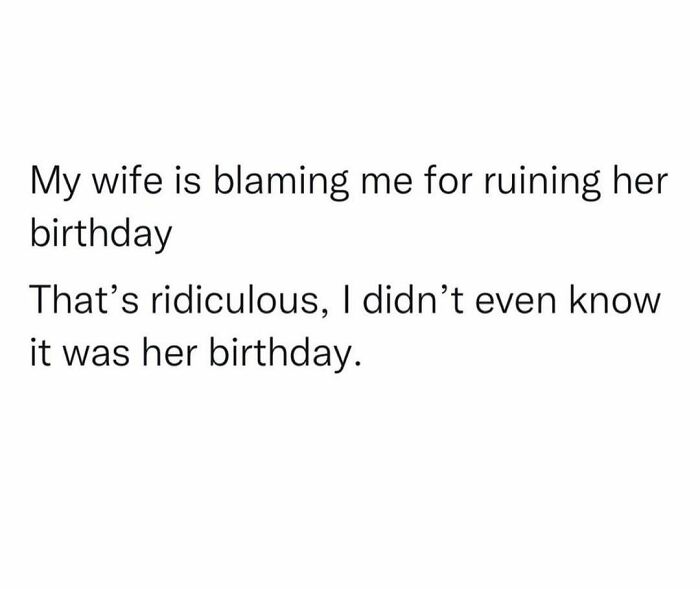Image resolution: width=700 pixels, height=589 pixels.
Task: Click the word "That's"
Action: click(x=83, y=301)
